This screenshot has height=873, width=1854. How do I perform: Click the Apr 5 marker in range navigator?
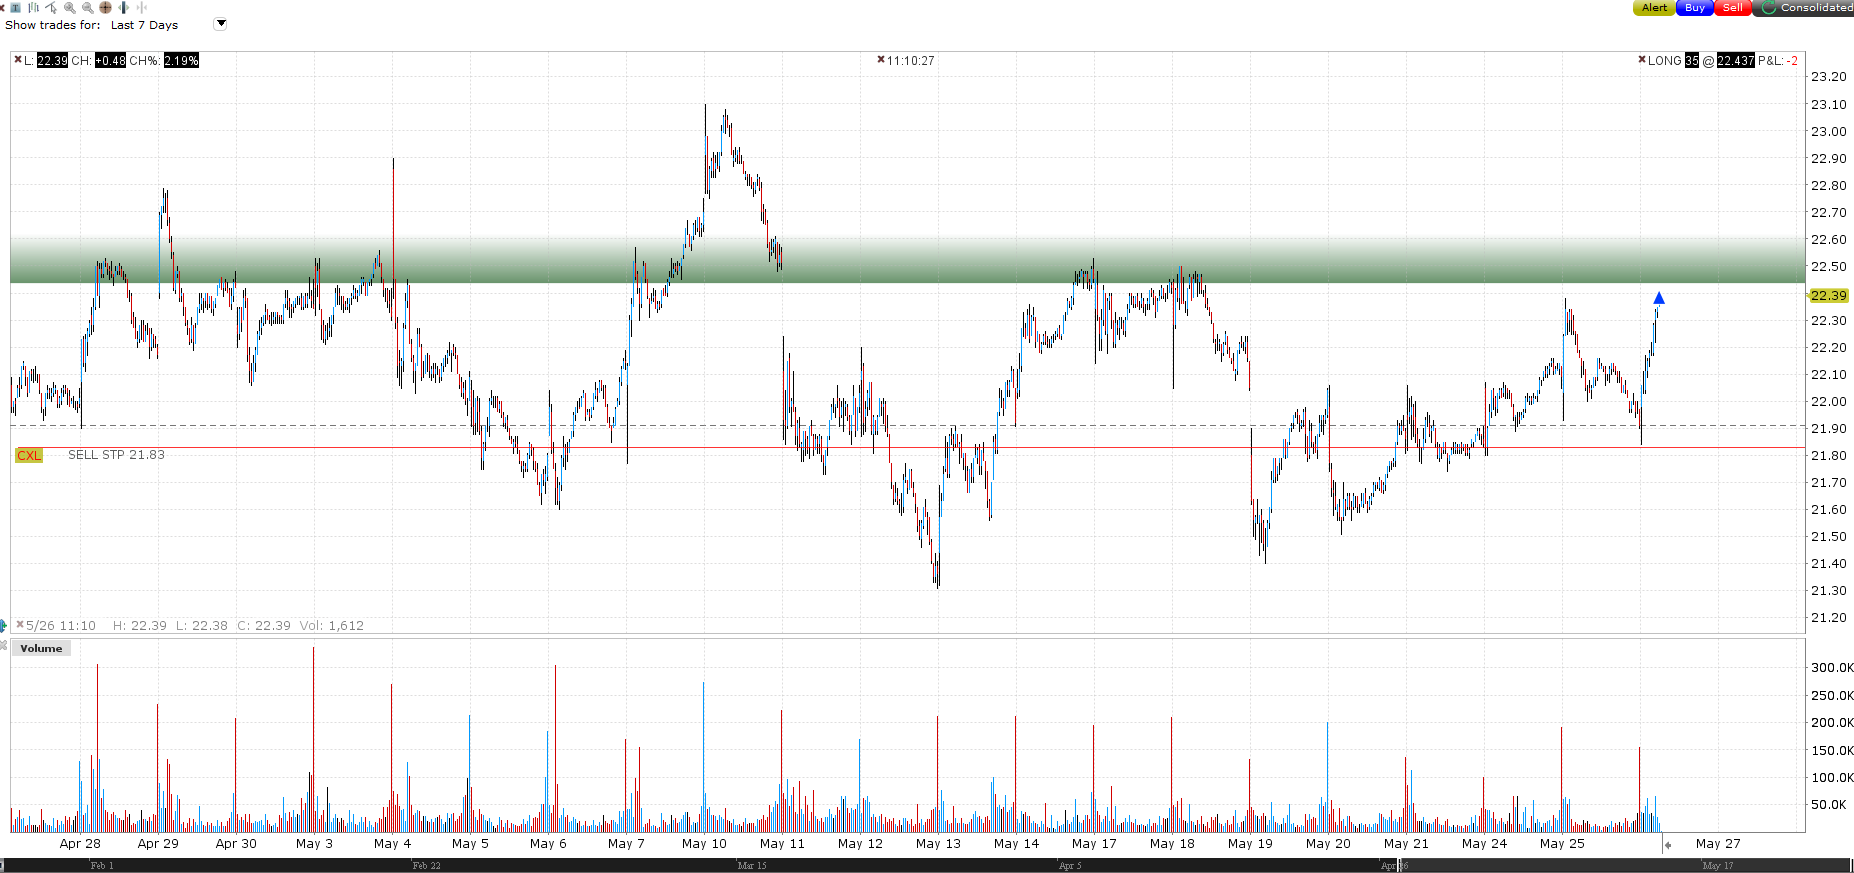coord(1070,866)
